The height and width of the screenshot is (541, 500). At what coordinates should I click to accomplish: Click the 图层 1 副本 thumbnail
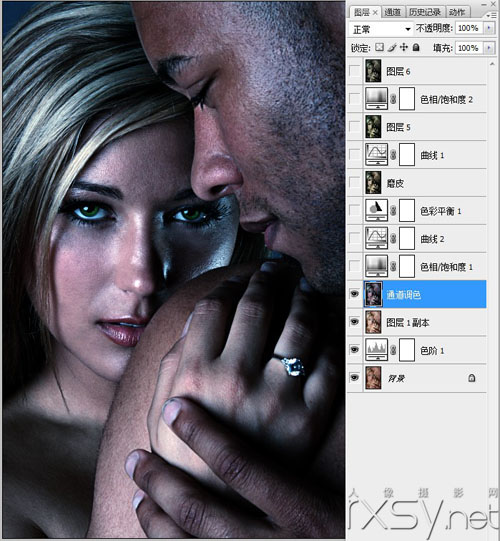coord(373,322)
